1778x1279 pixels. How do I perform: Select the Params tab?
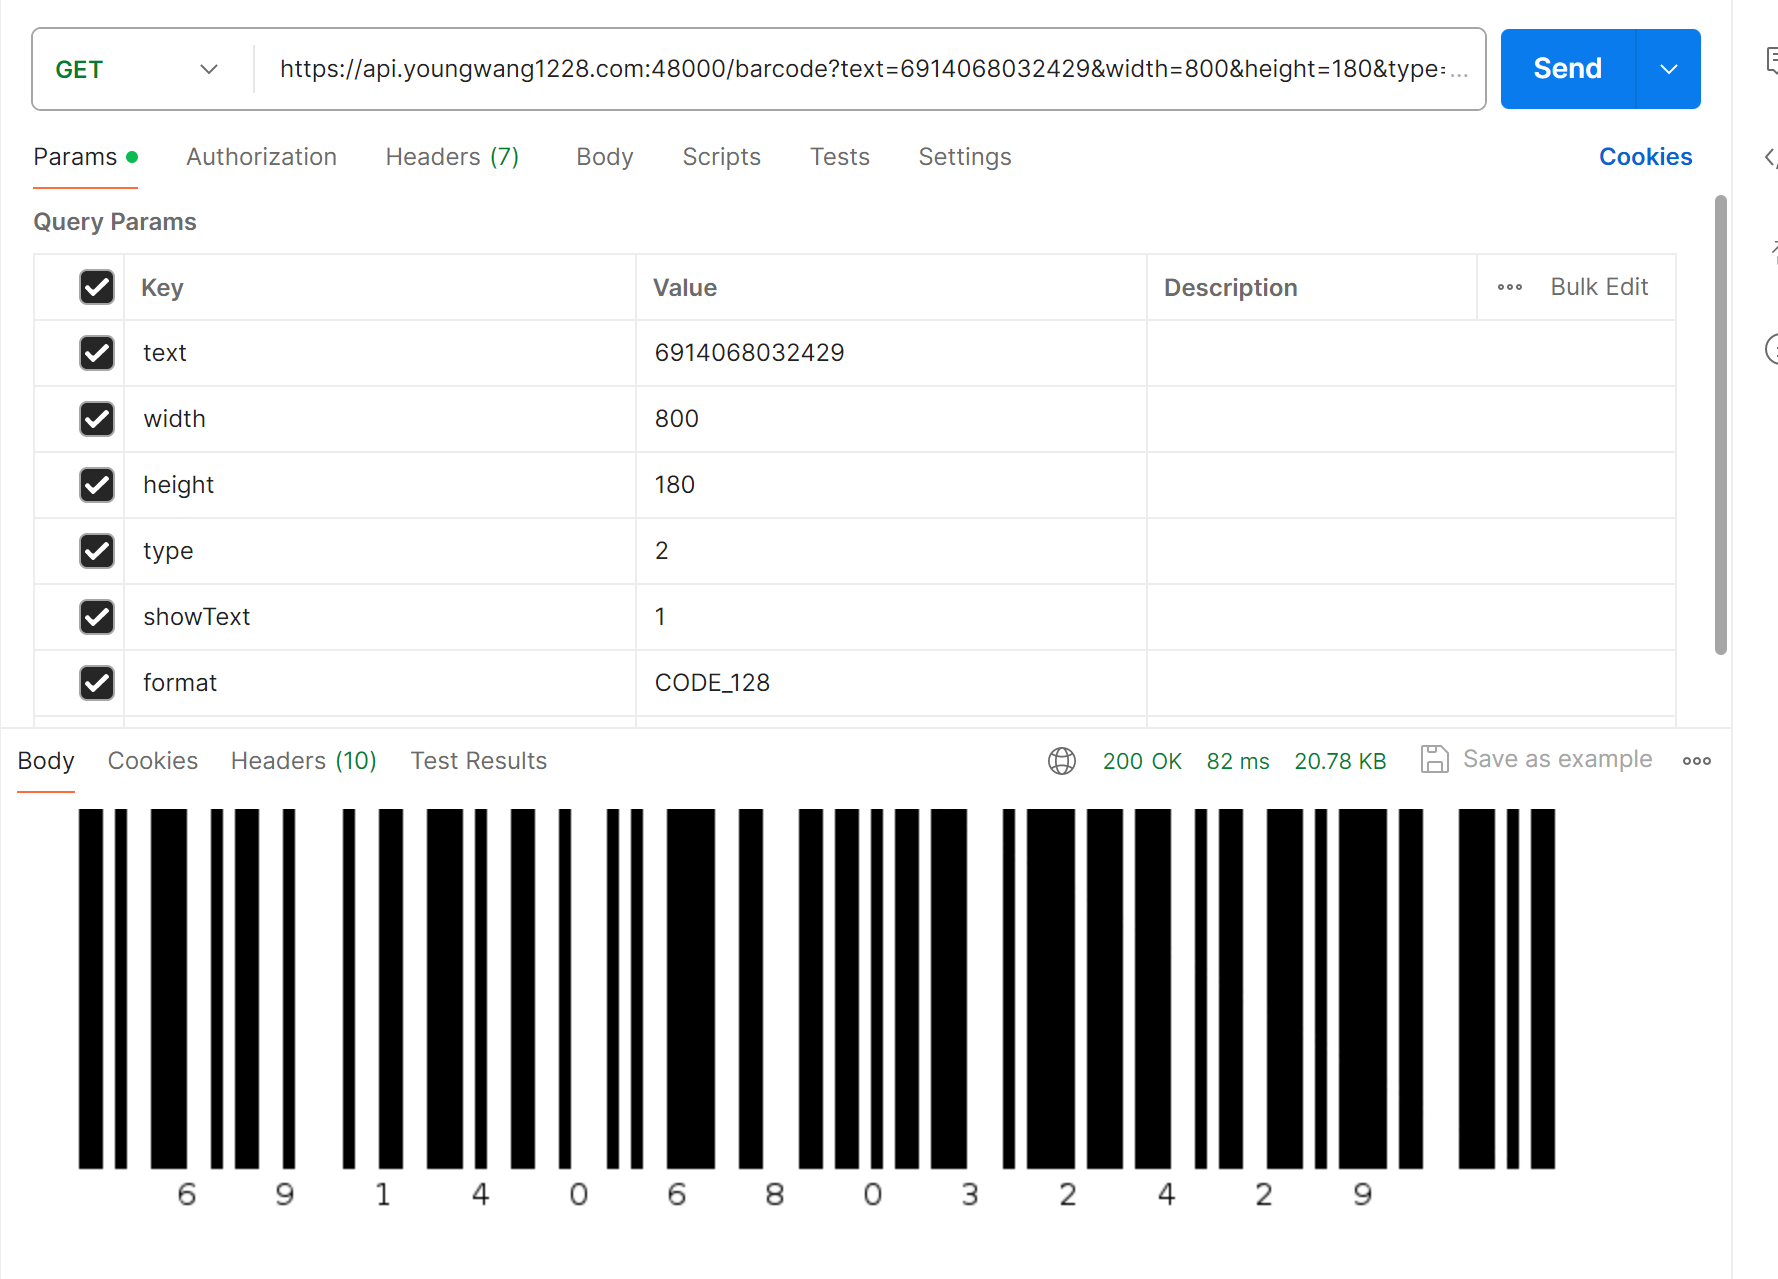pos(85,157)
